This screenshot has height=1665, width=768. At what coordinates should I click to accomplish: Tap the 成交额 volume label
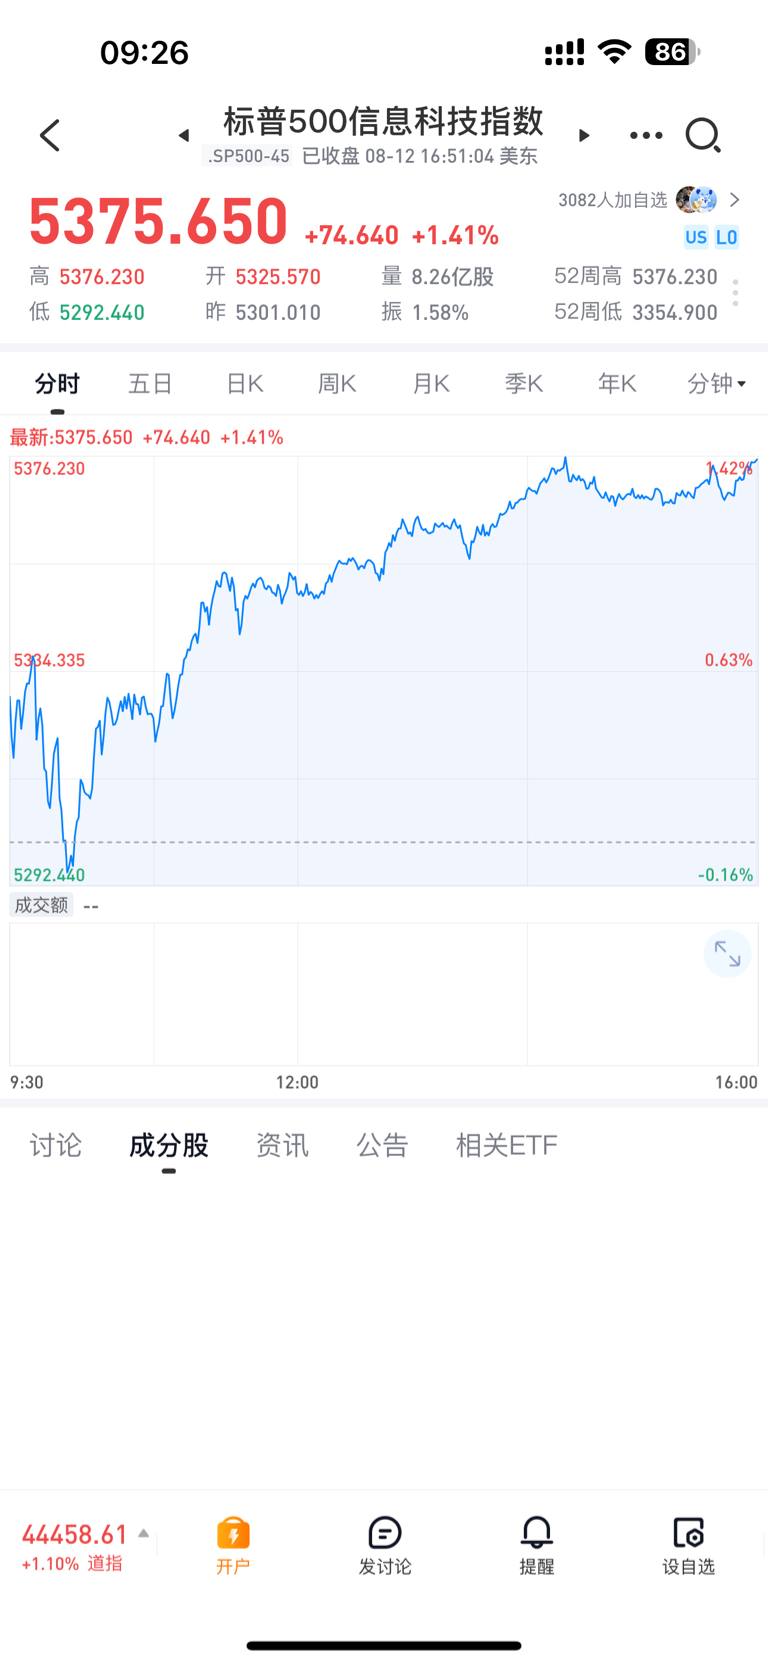click(41, 905)
